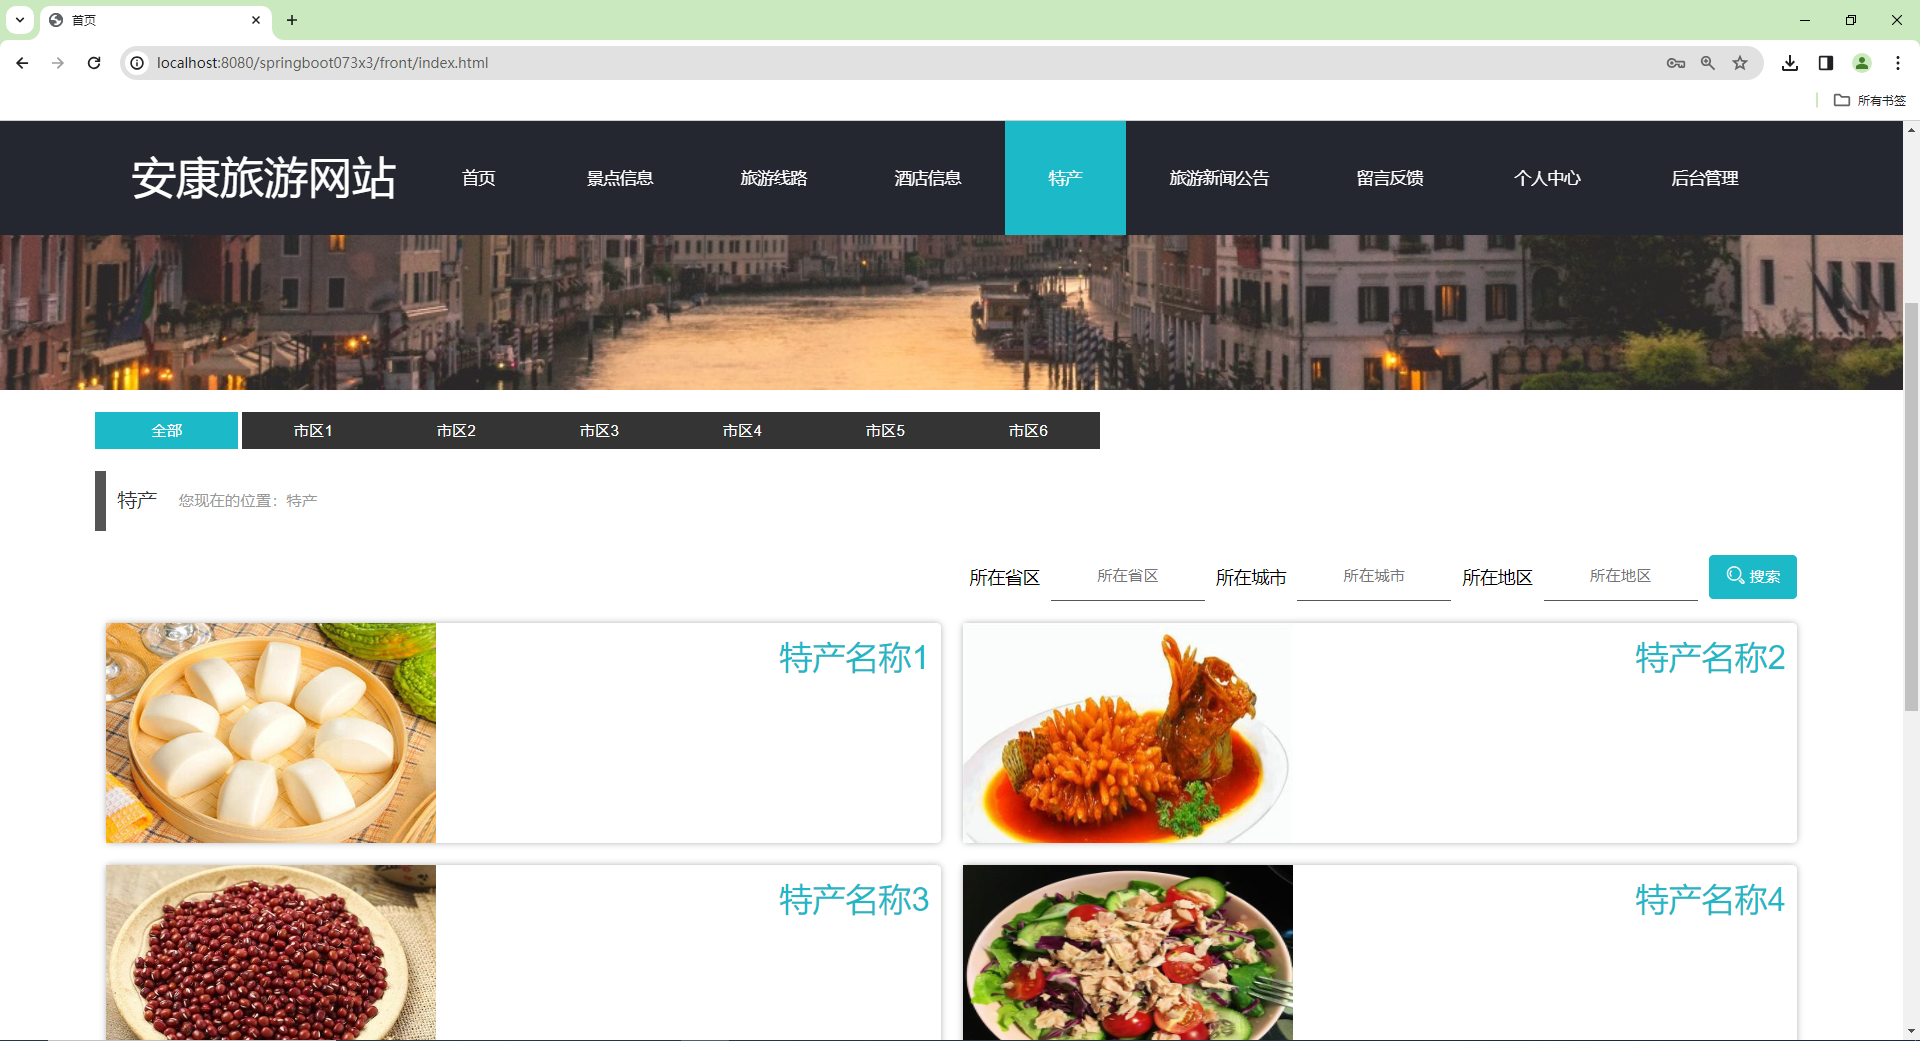Click the canal banner image
Image resolution: width=1920 pixels, height=1041 pixels.
[951, 312]
